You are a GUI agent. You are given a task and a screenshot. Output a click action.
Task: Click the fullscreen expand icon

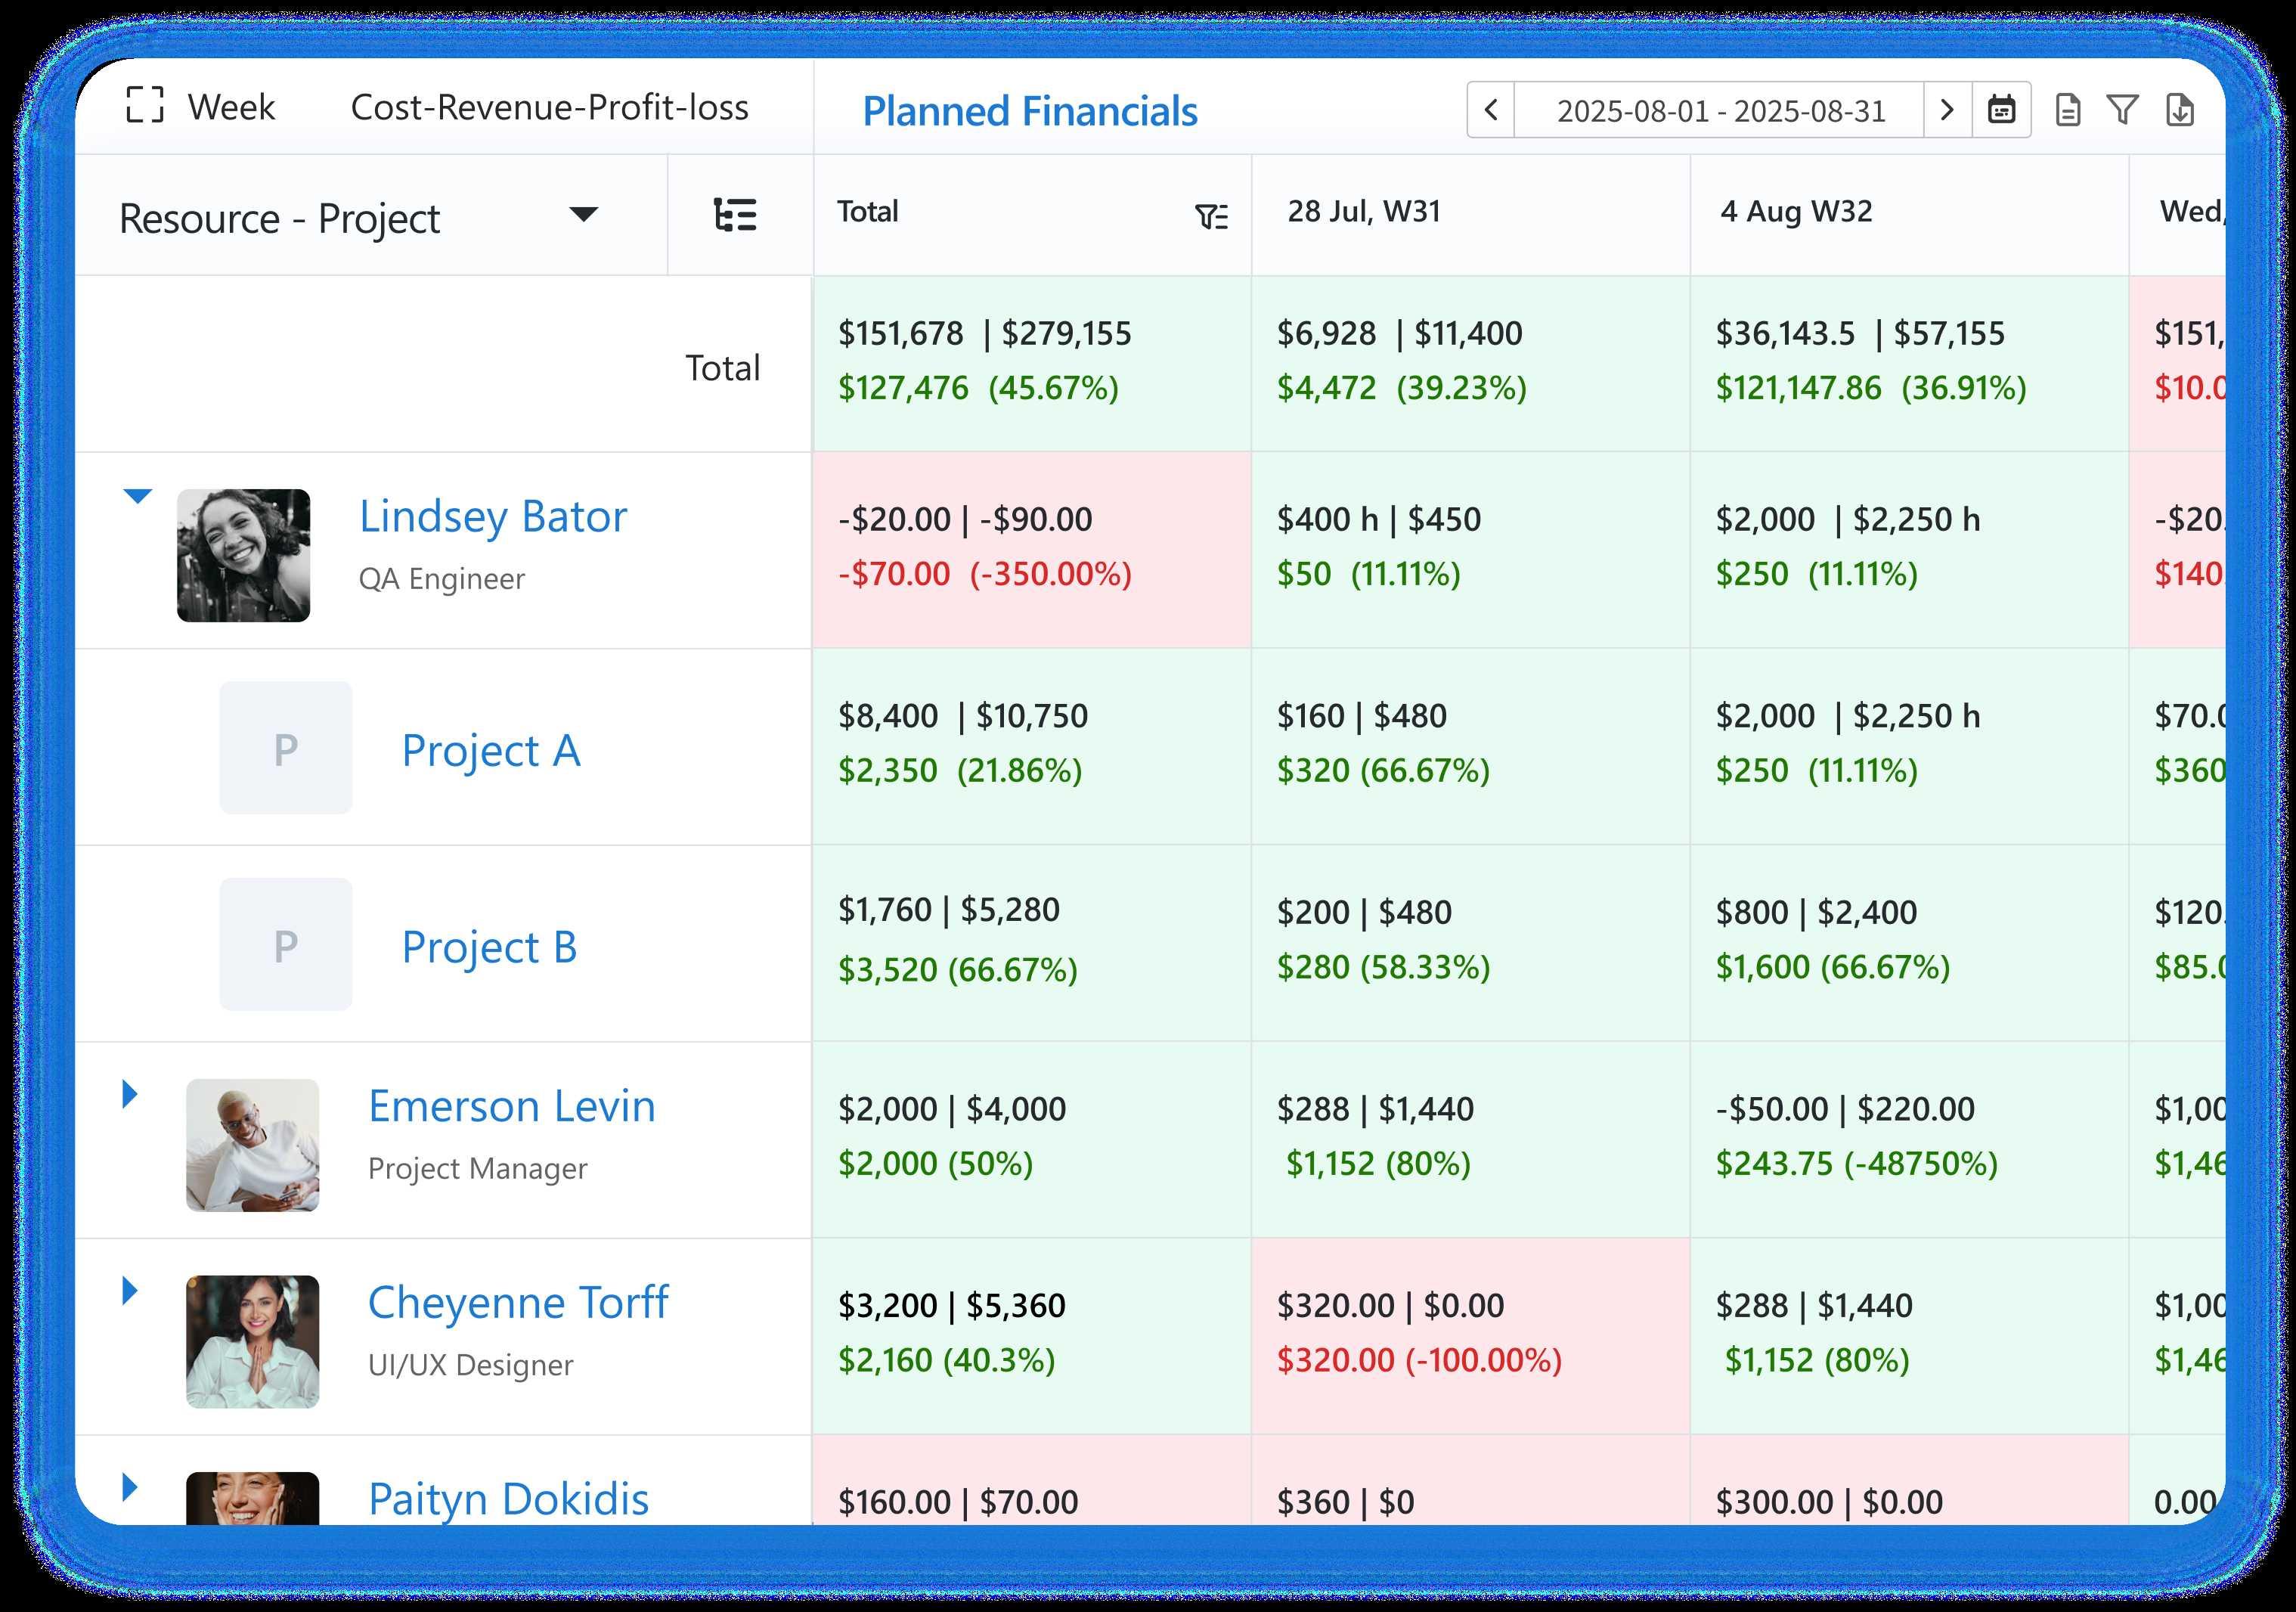pyautogui.click(x=145, y=105)
